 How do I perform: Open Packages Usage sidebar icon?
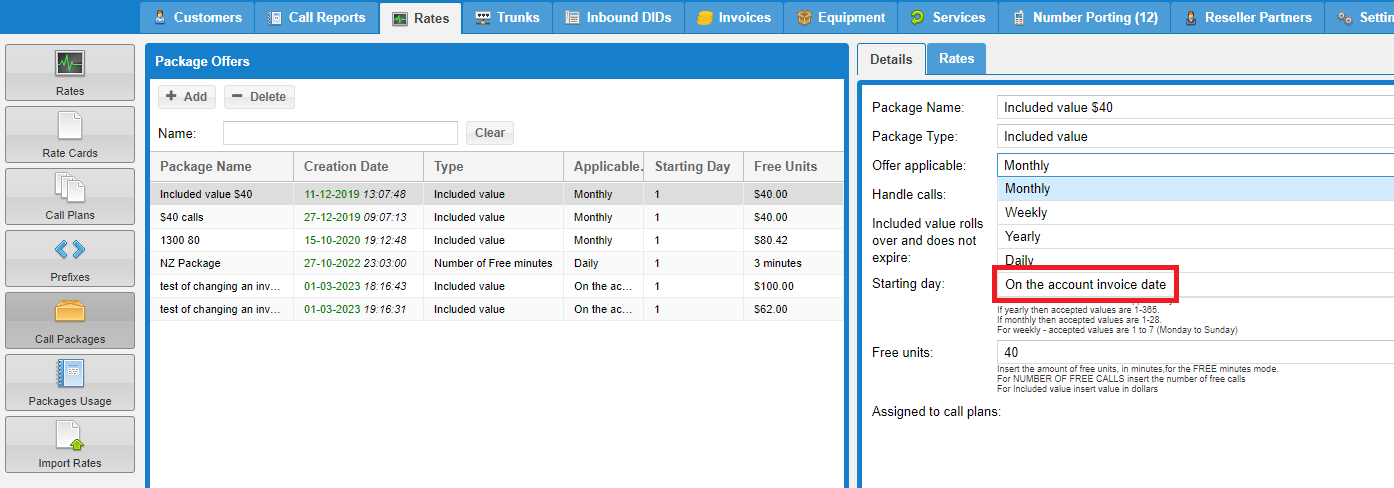(70, 382)
